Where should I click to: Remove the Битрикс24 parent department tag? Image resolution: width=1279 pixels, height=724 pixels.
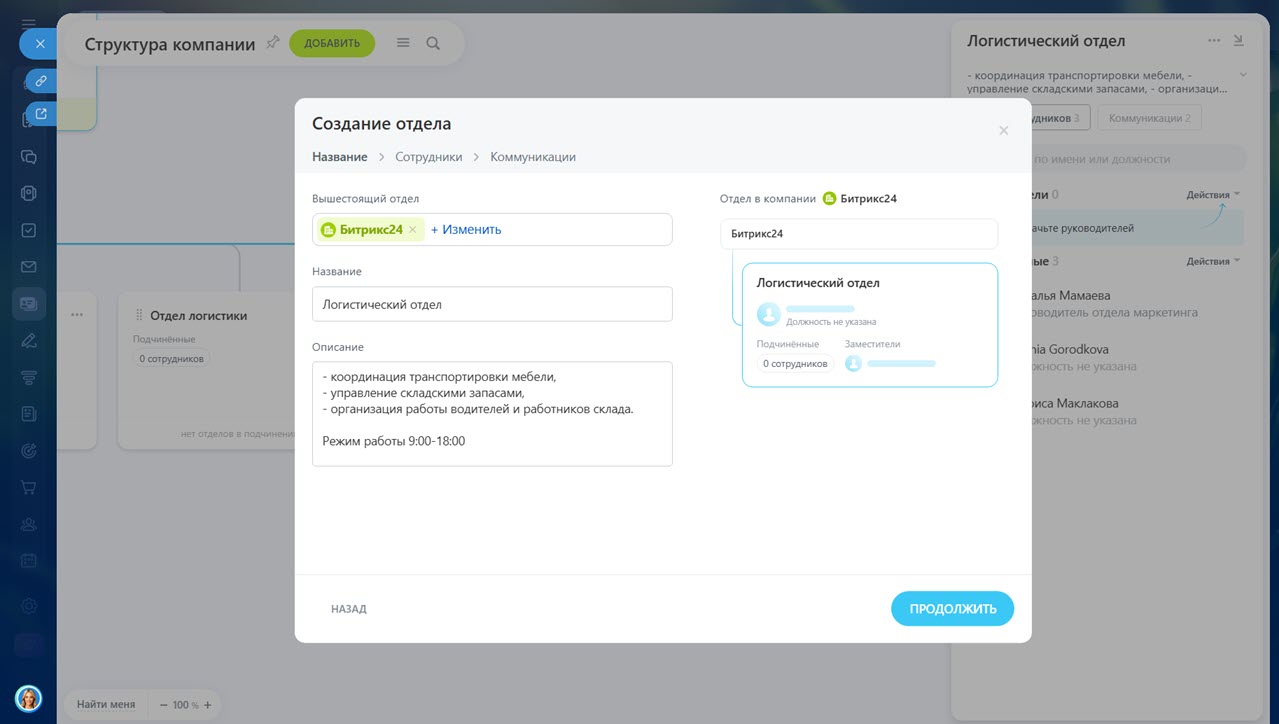click(x=413, y=230)
